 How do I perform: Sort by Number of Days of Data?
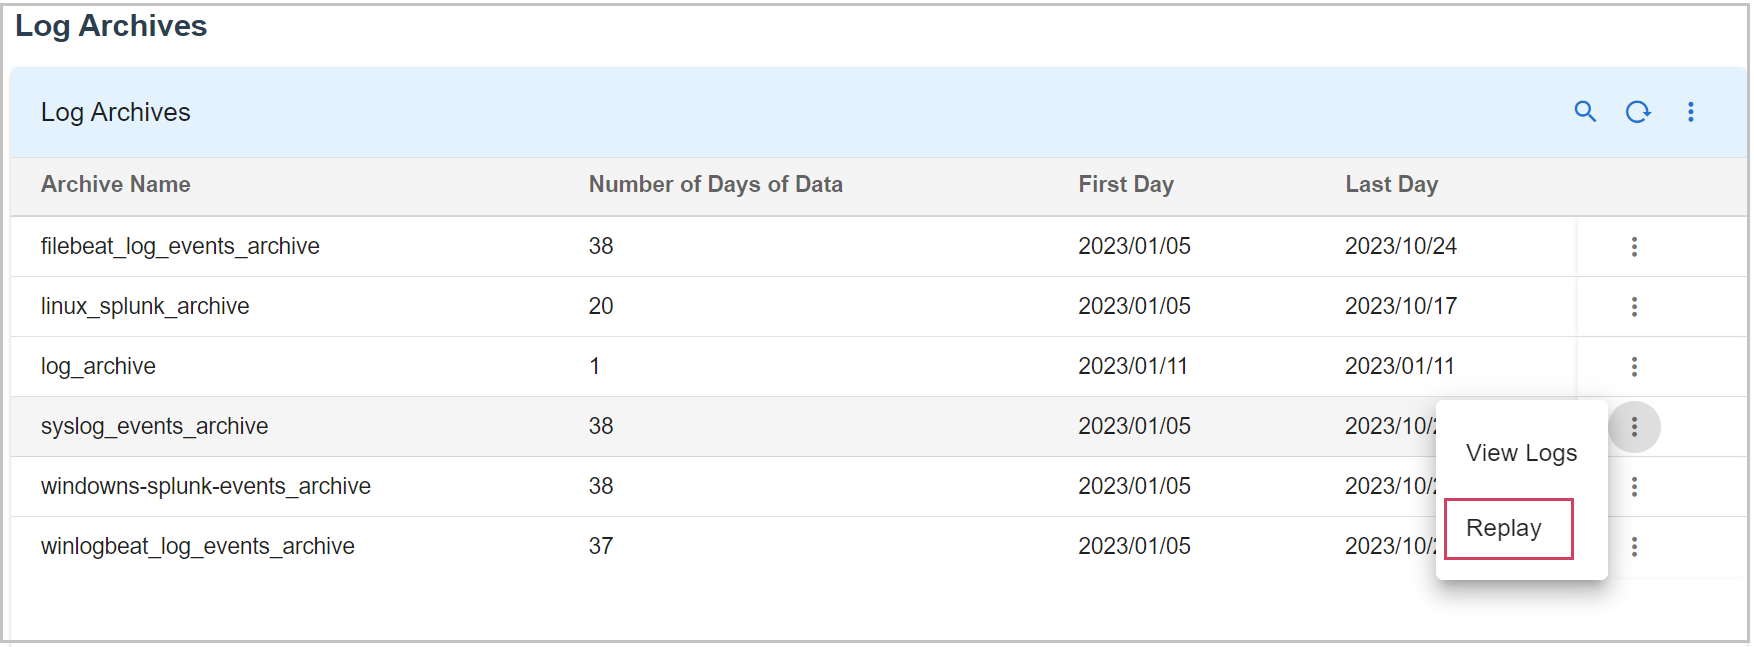coord(715,185)
